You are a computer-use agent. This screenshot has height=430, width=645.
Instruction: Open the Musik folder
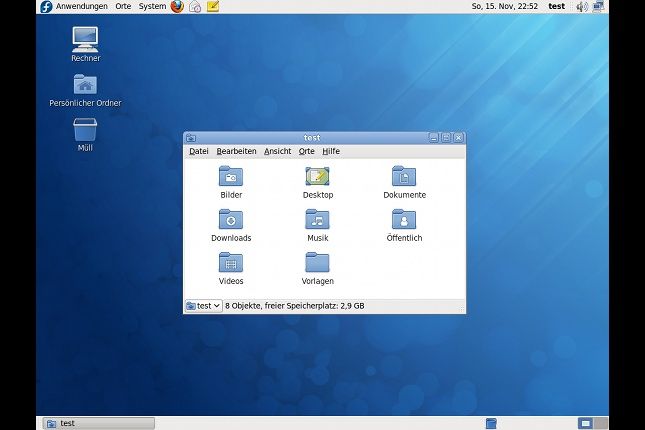coord(317,221)
